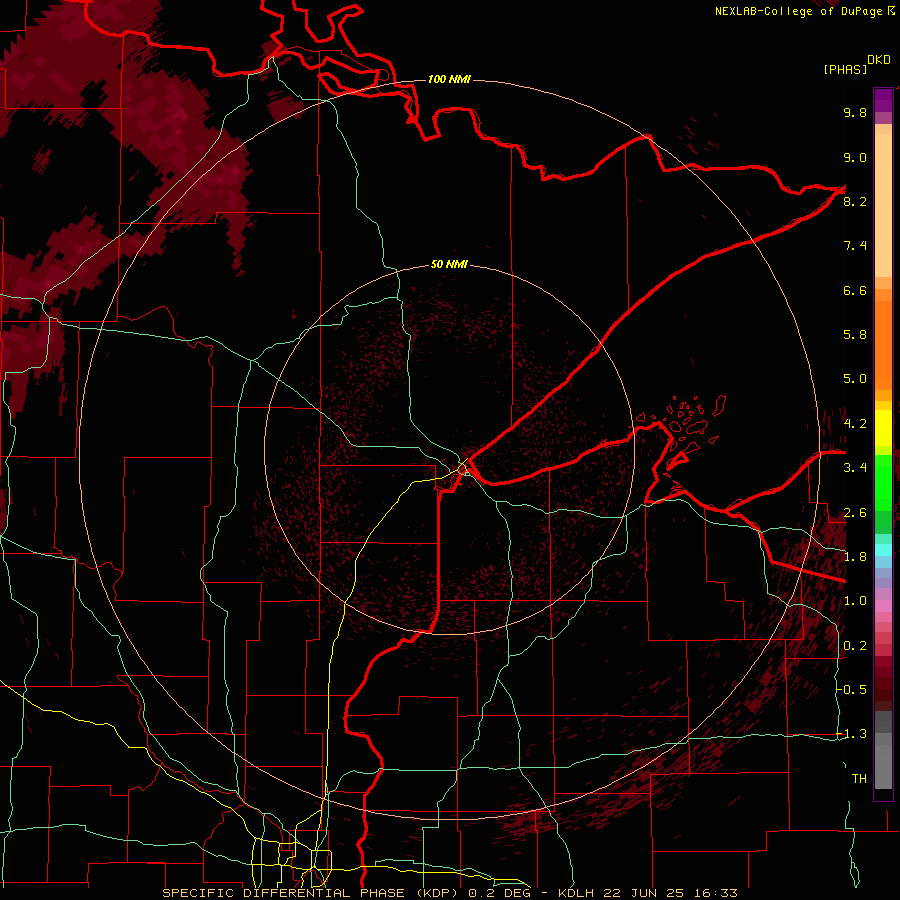Click the 1.8 value on color scale

855,557
